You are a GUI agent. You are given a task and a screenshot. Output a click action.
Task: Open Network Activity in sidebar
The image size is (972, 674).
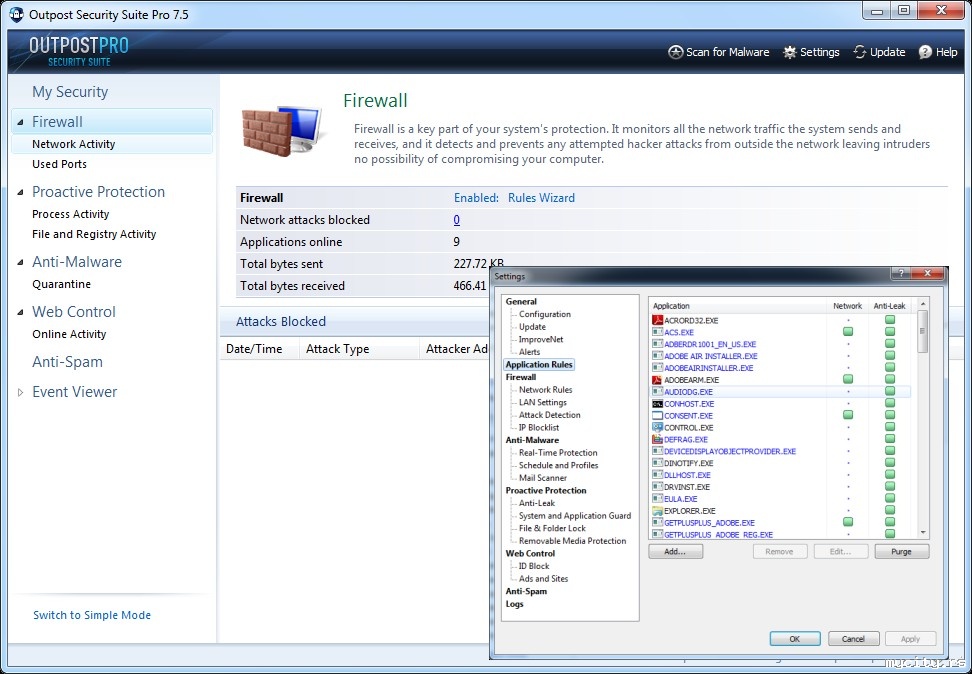pyautogui.click(x=112, y=144)
